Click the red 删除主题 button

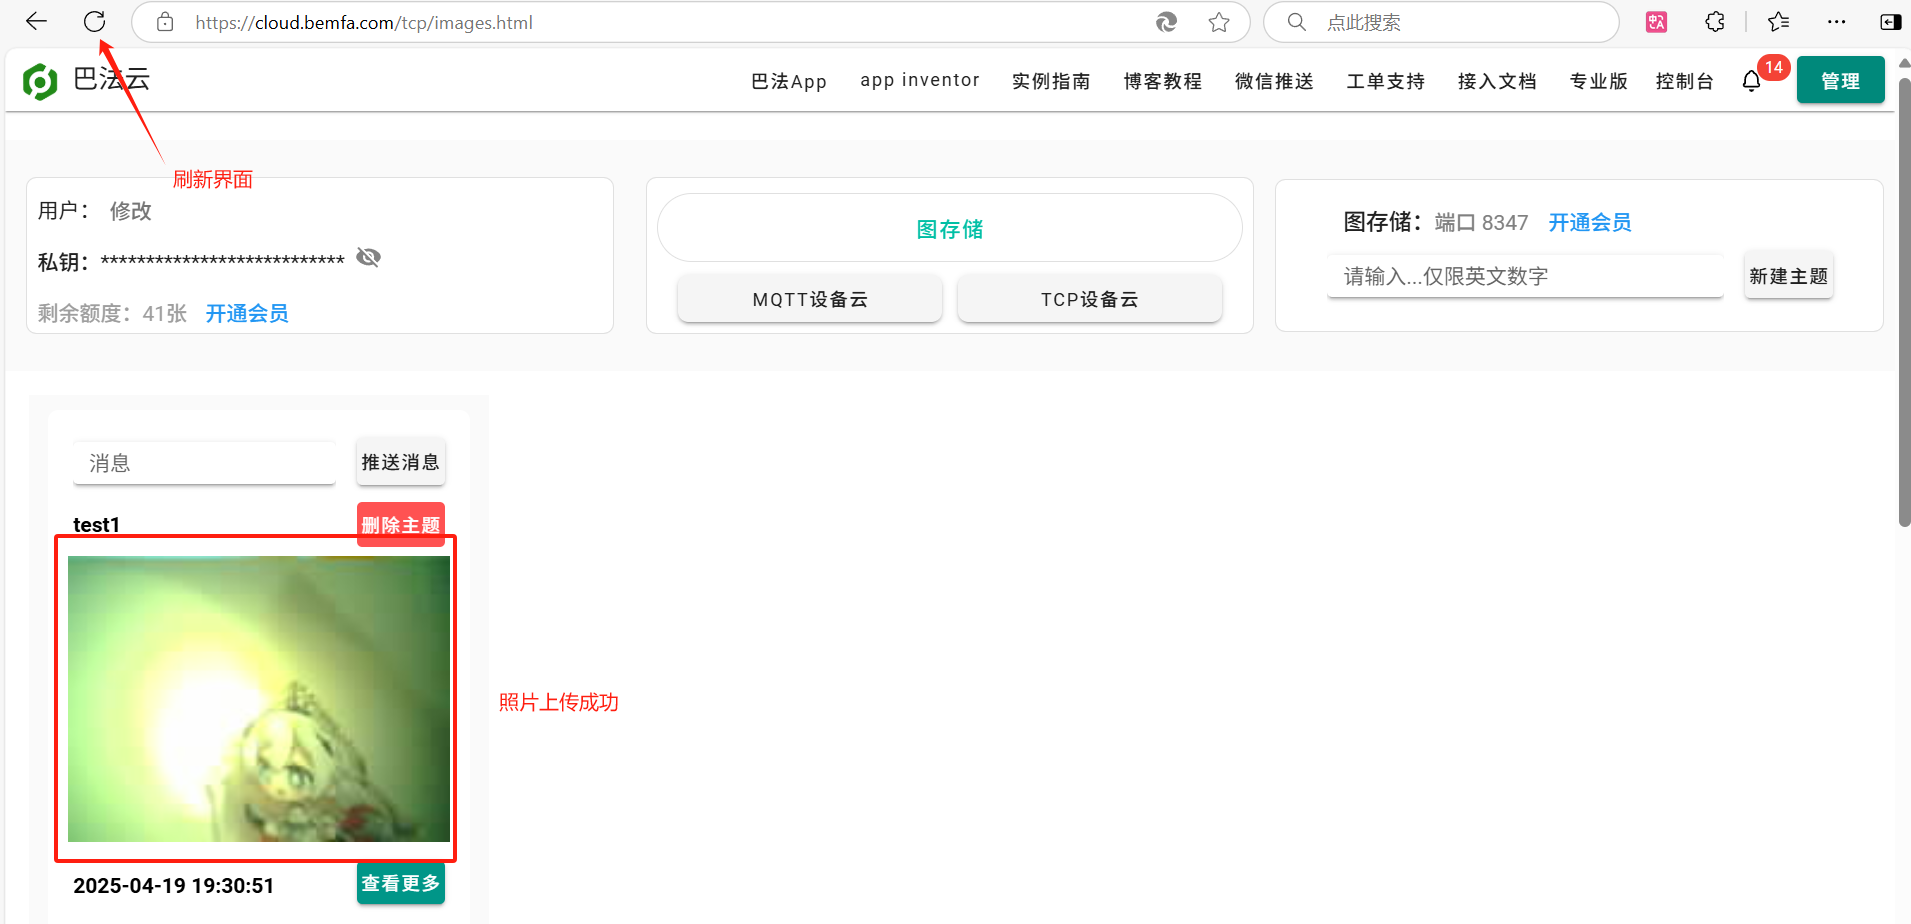[x=401, y=524]
